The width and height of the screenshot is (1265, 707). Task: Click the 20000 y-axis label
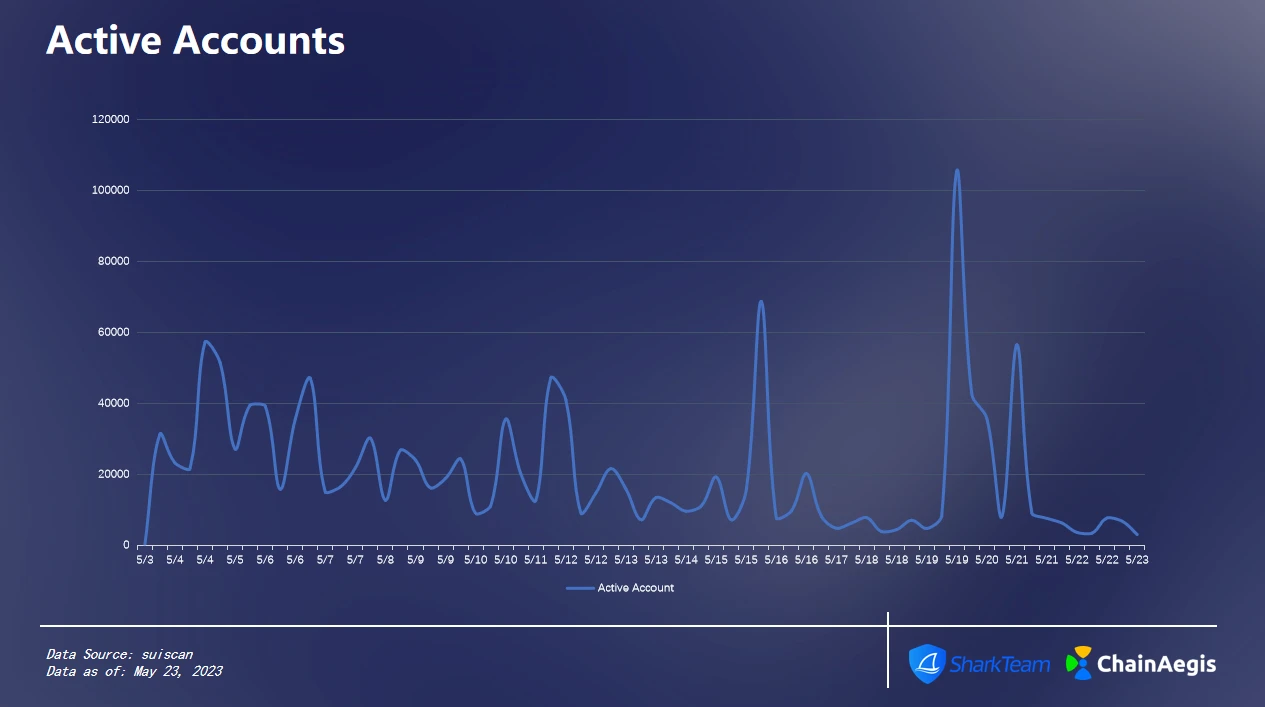pyautogui.click(x=114, y=474)
